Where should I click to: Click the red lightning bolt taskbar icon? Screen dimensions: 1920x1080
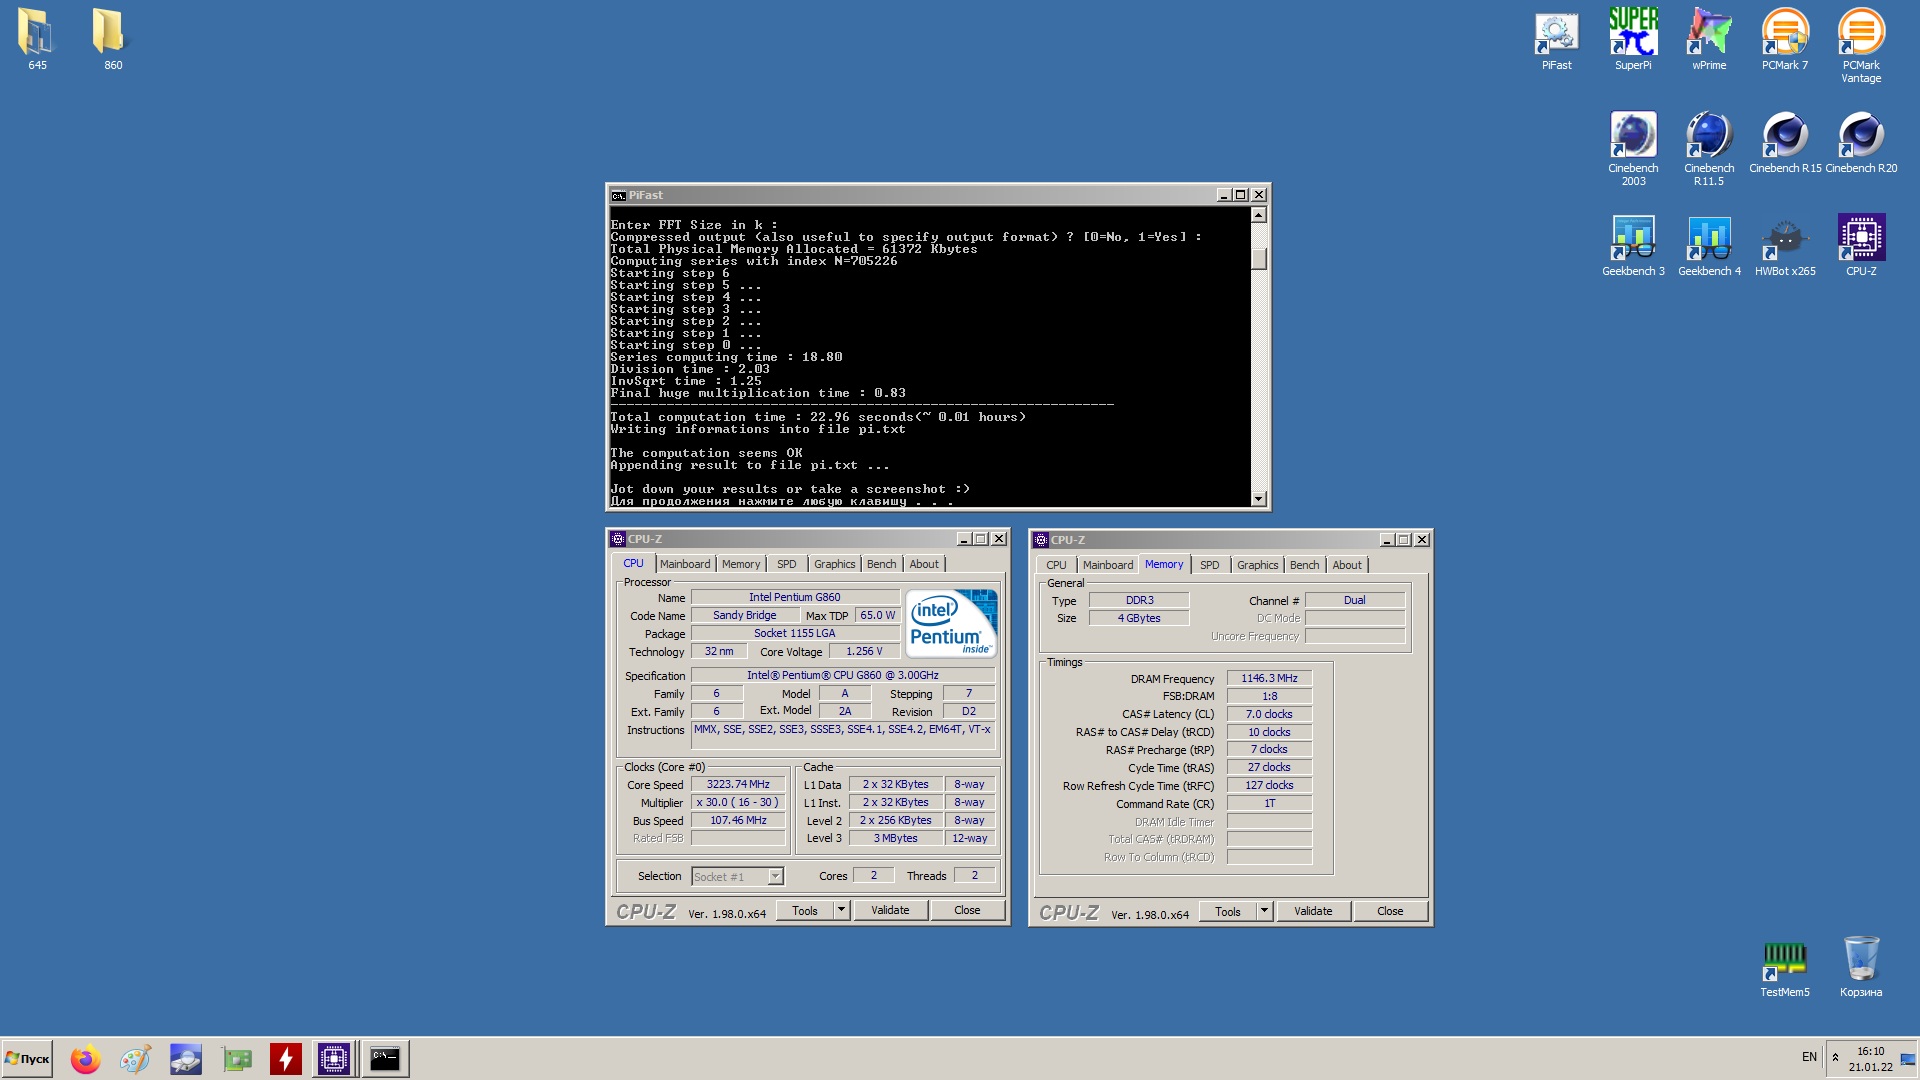tap(286, 1058)
